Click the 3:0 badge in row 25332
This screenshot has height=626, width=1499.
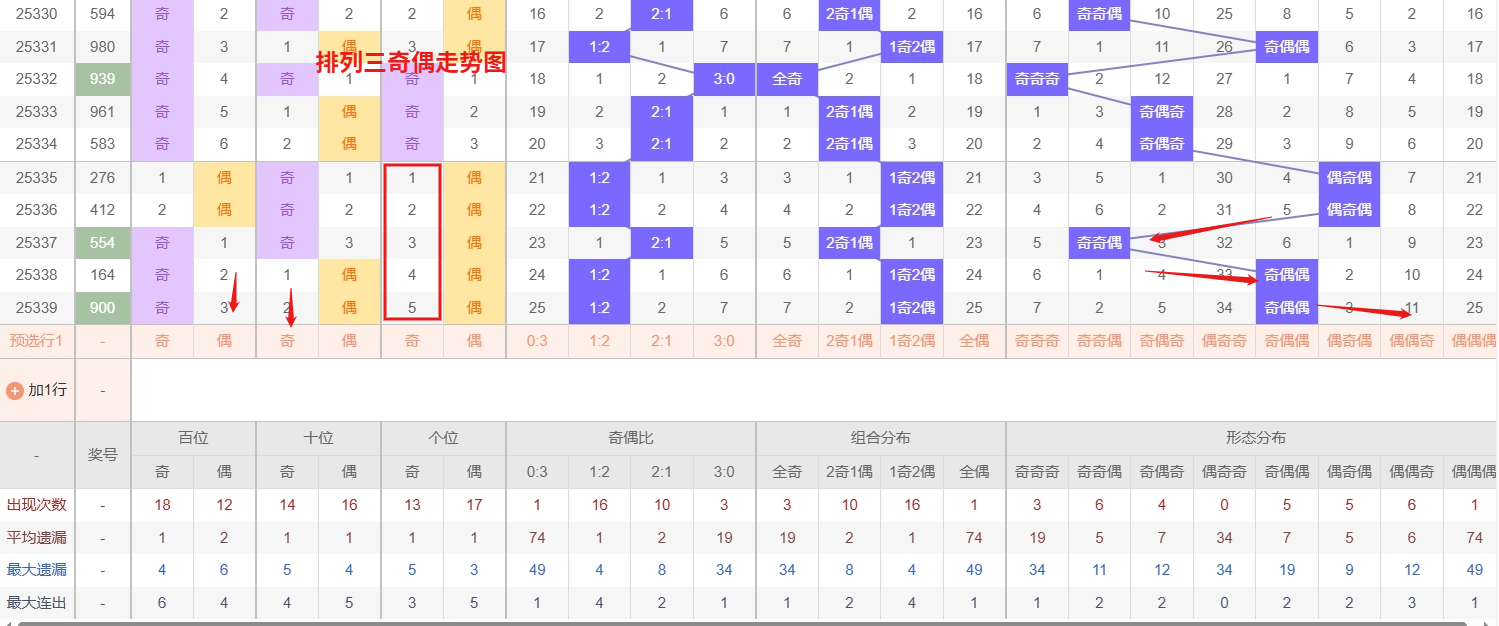(x=724, y=79)
